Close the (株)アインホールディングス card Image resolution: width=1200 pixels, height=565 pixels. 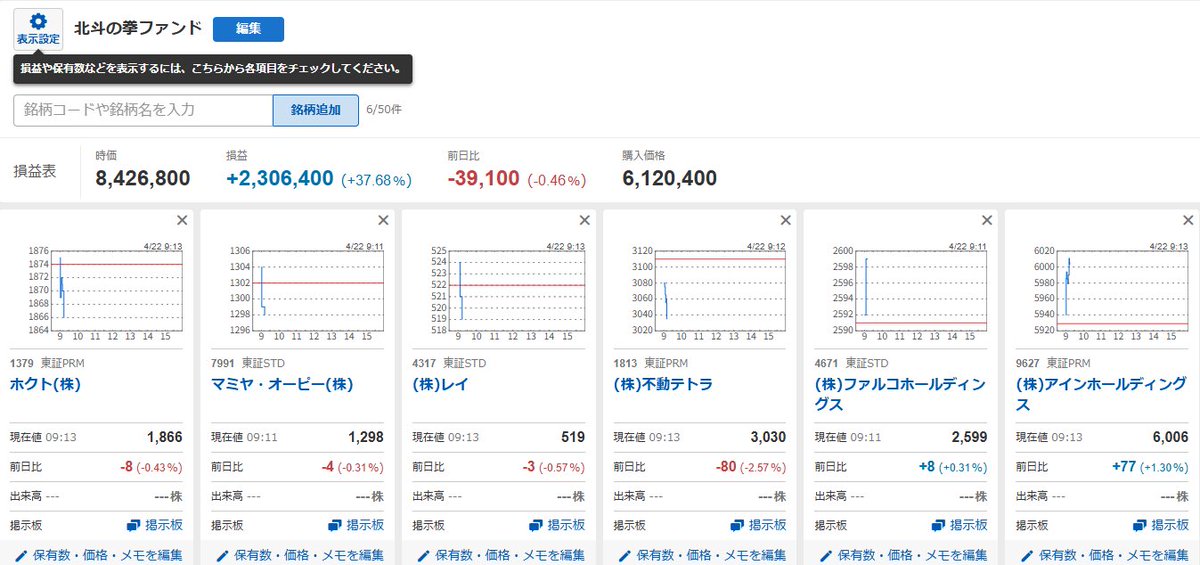tap(1187, 220)
